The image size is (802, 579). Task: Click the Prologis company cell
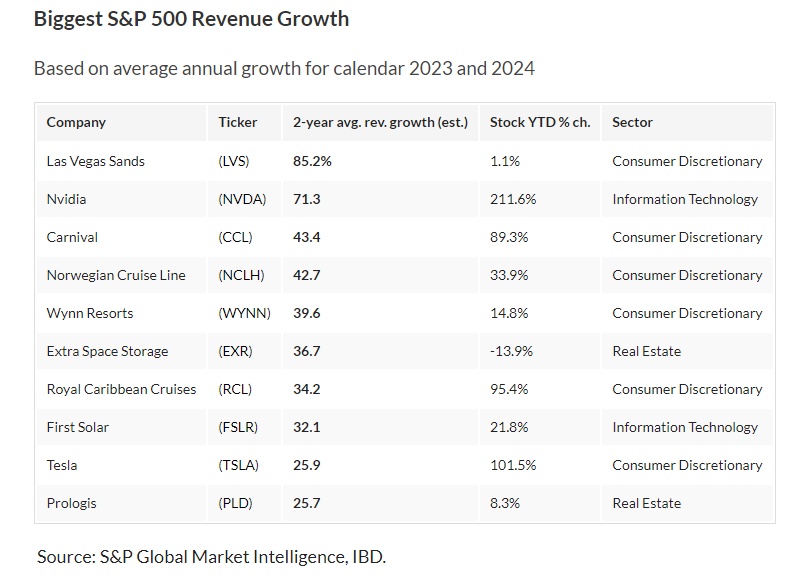(72, 503)
